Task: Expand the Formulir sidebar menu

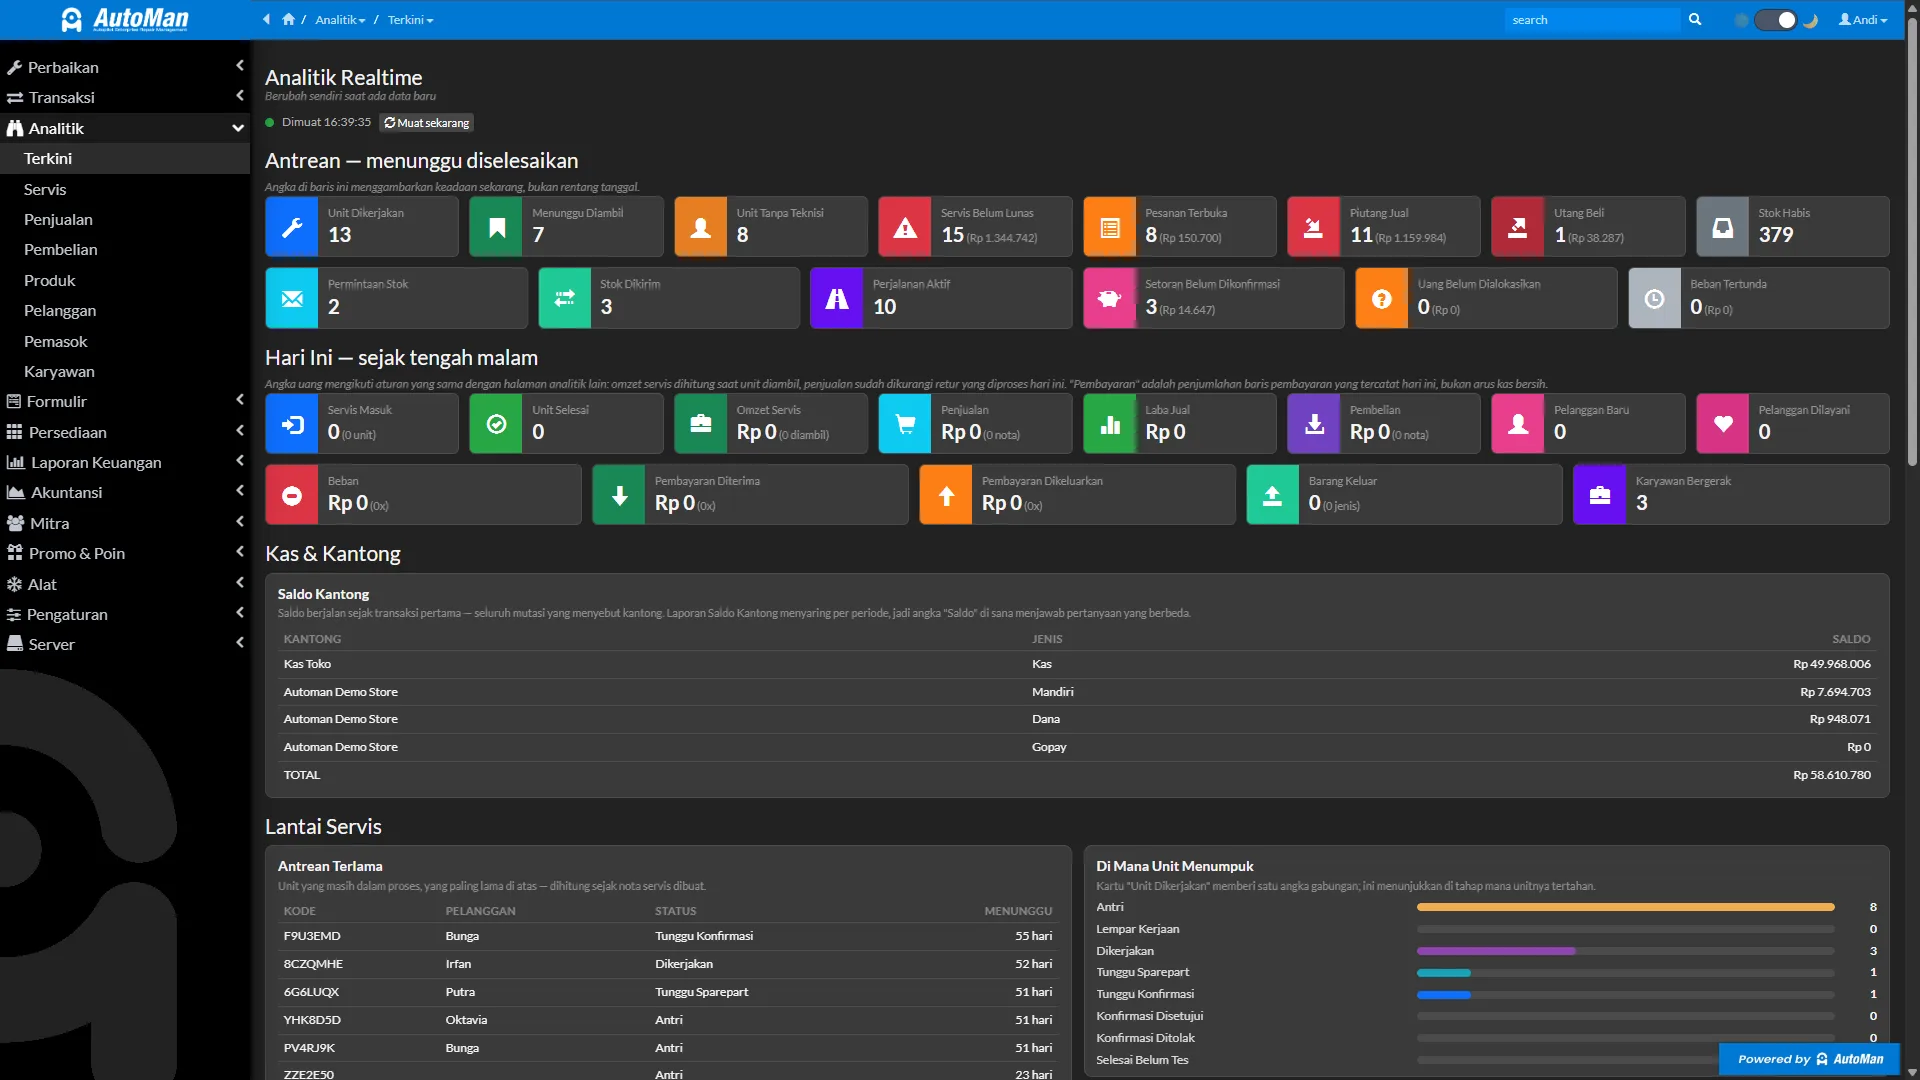Action: pos(125,401)
